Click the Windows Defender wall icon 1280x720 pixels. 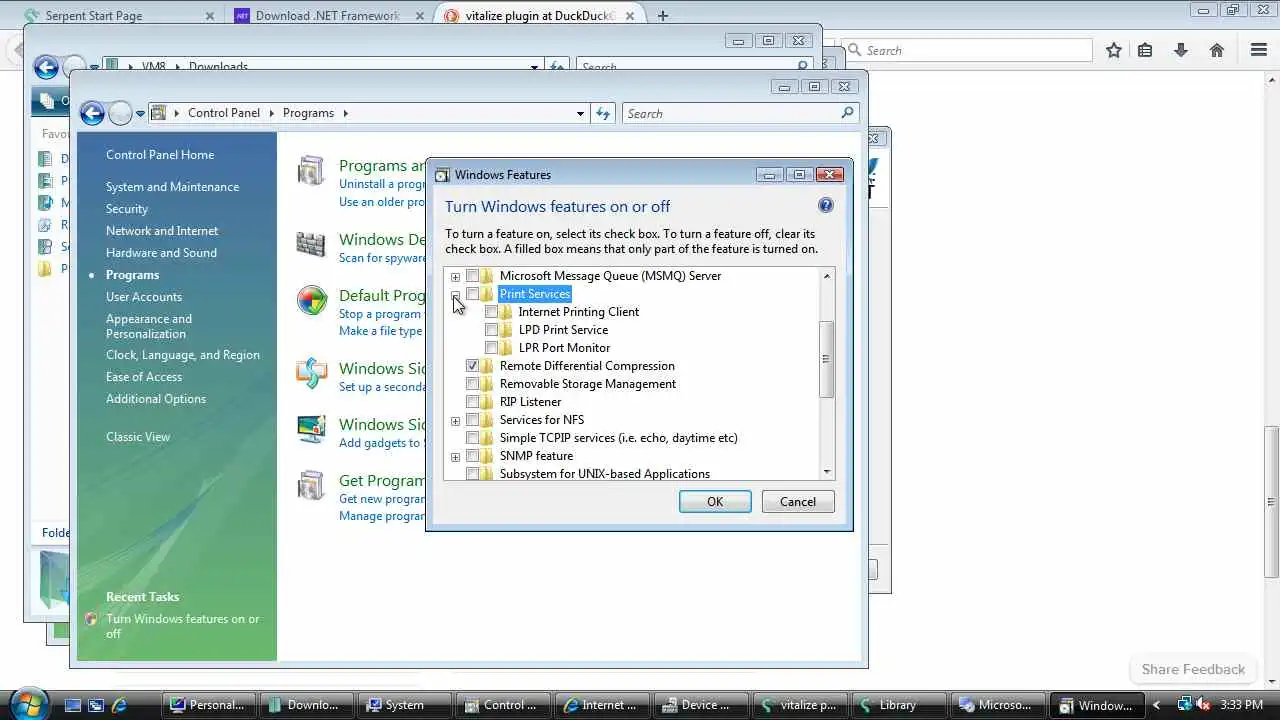coord(311,244)
